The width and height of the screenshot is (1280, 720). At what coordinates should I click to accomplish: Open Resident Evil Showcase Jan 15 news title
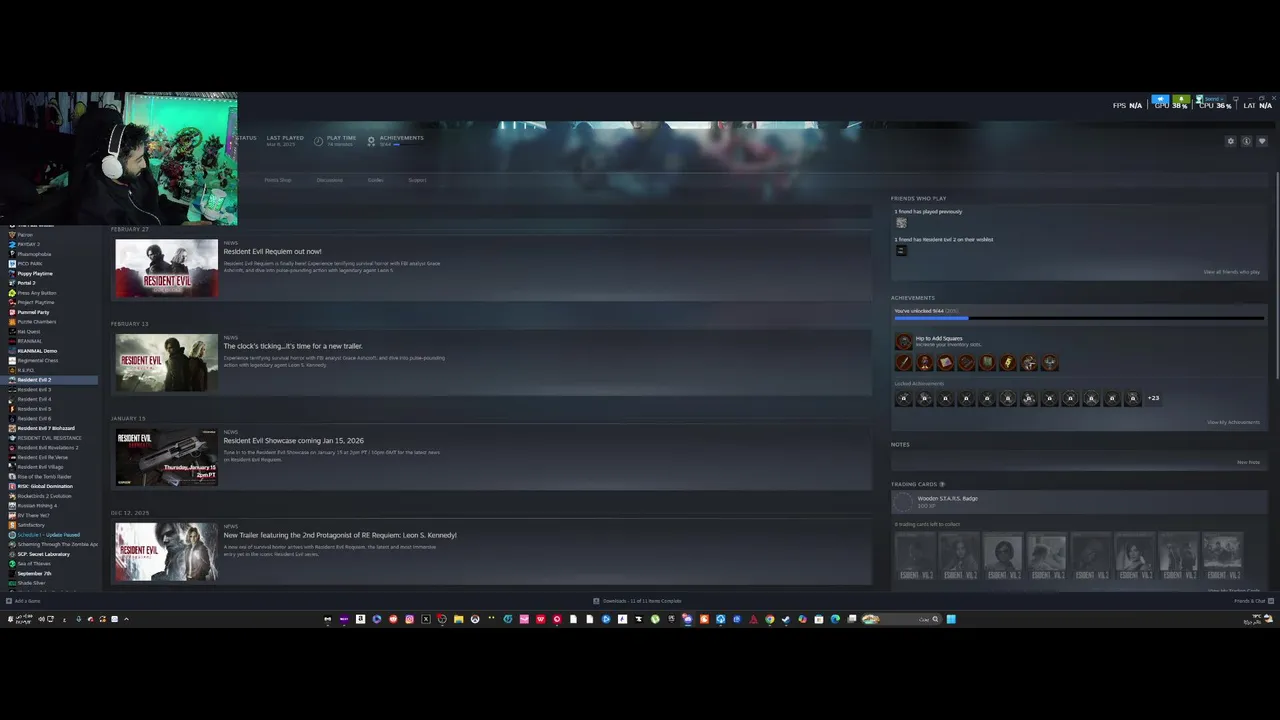293,441
